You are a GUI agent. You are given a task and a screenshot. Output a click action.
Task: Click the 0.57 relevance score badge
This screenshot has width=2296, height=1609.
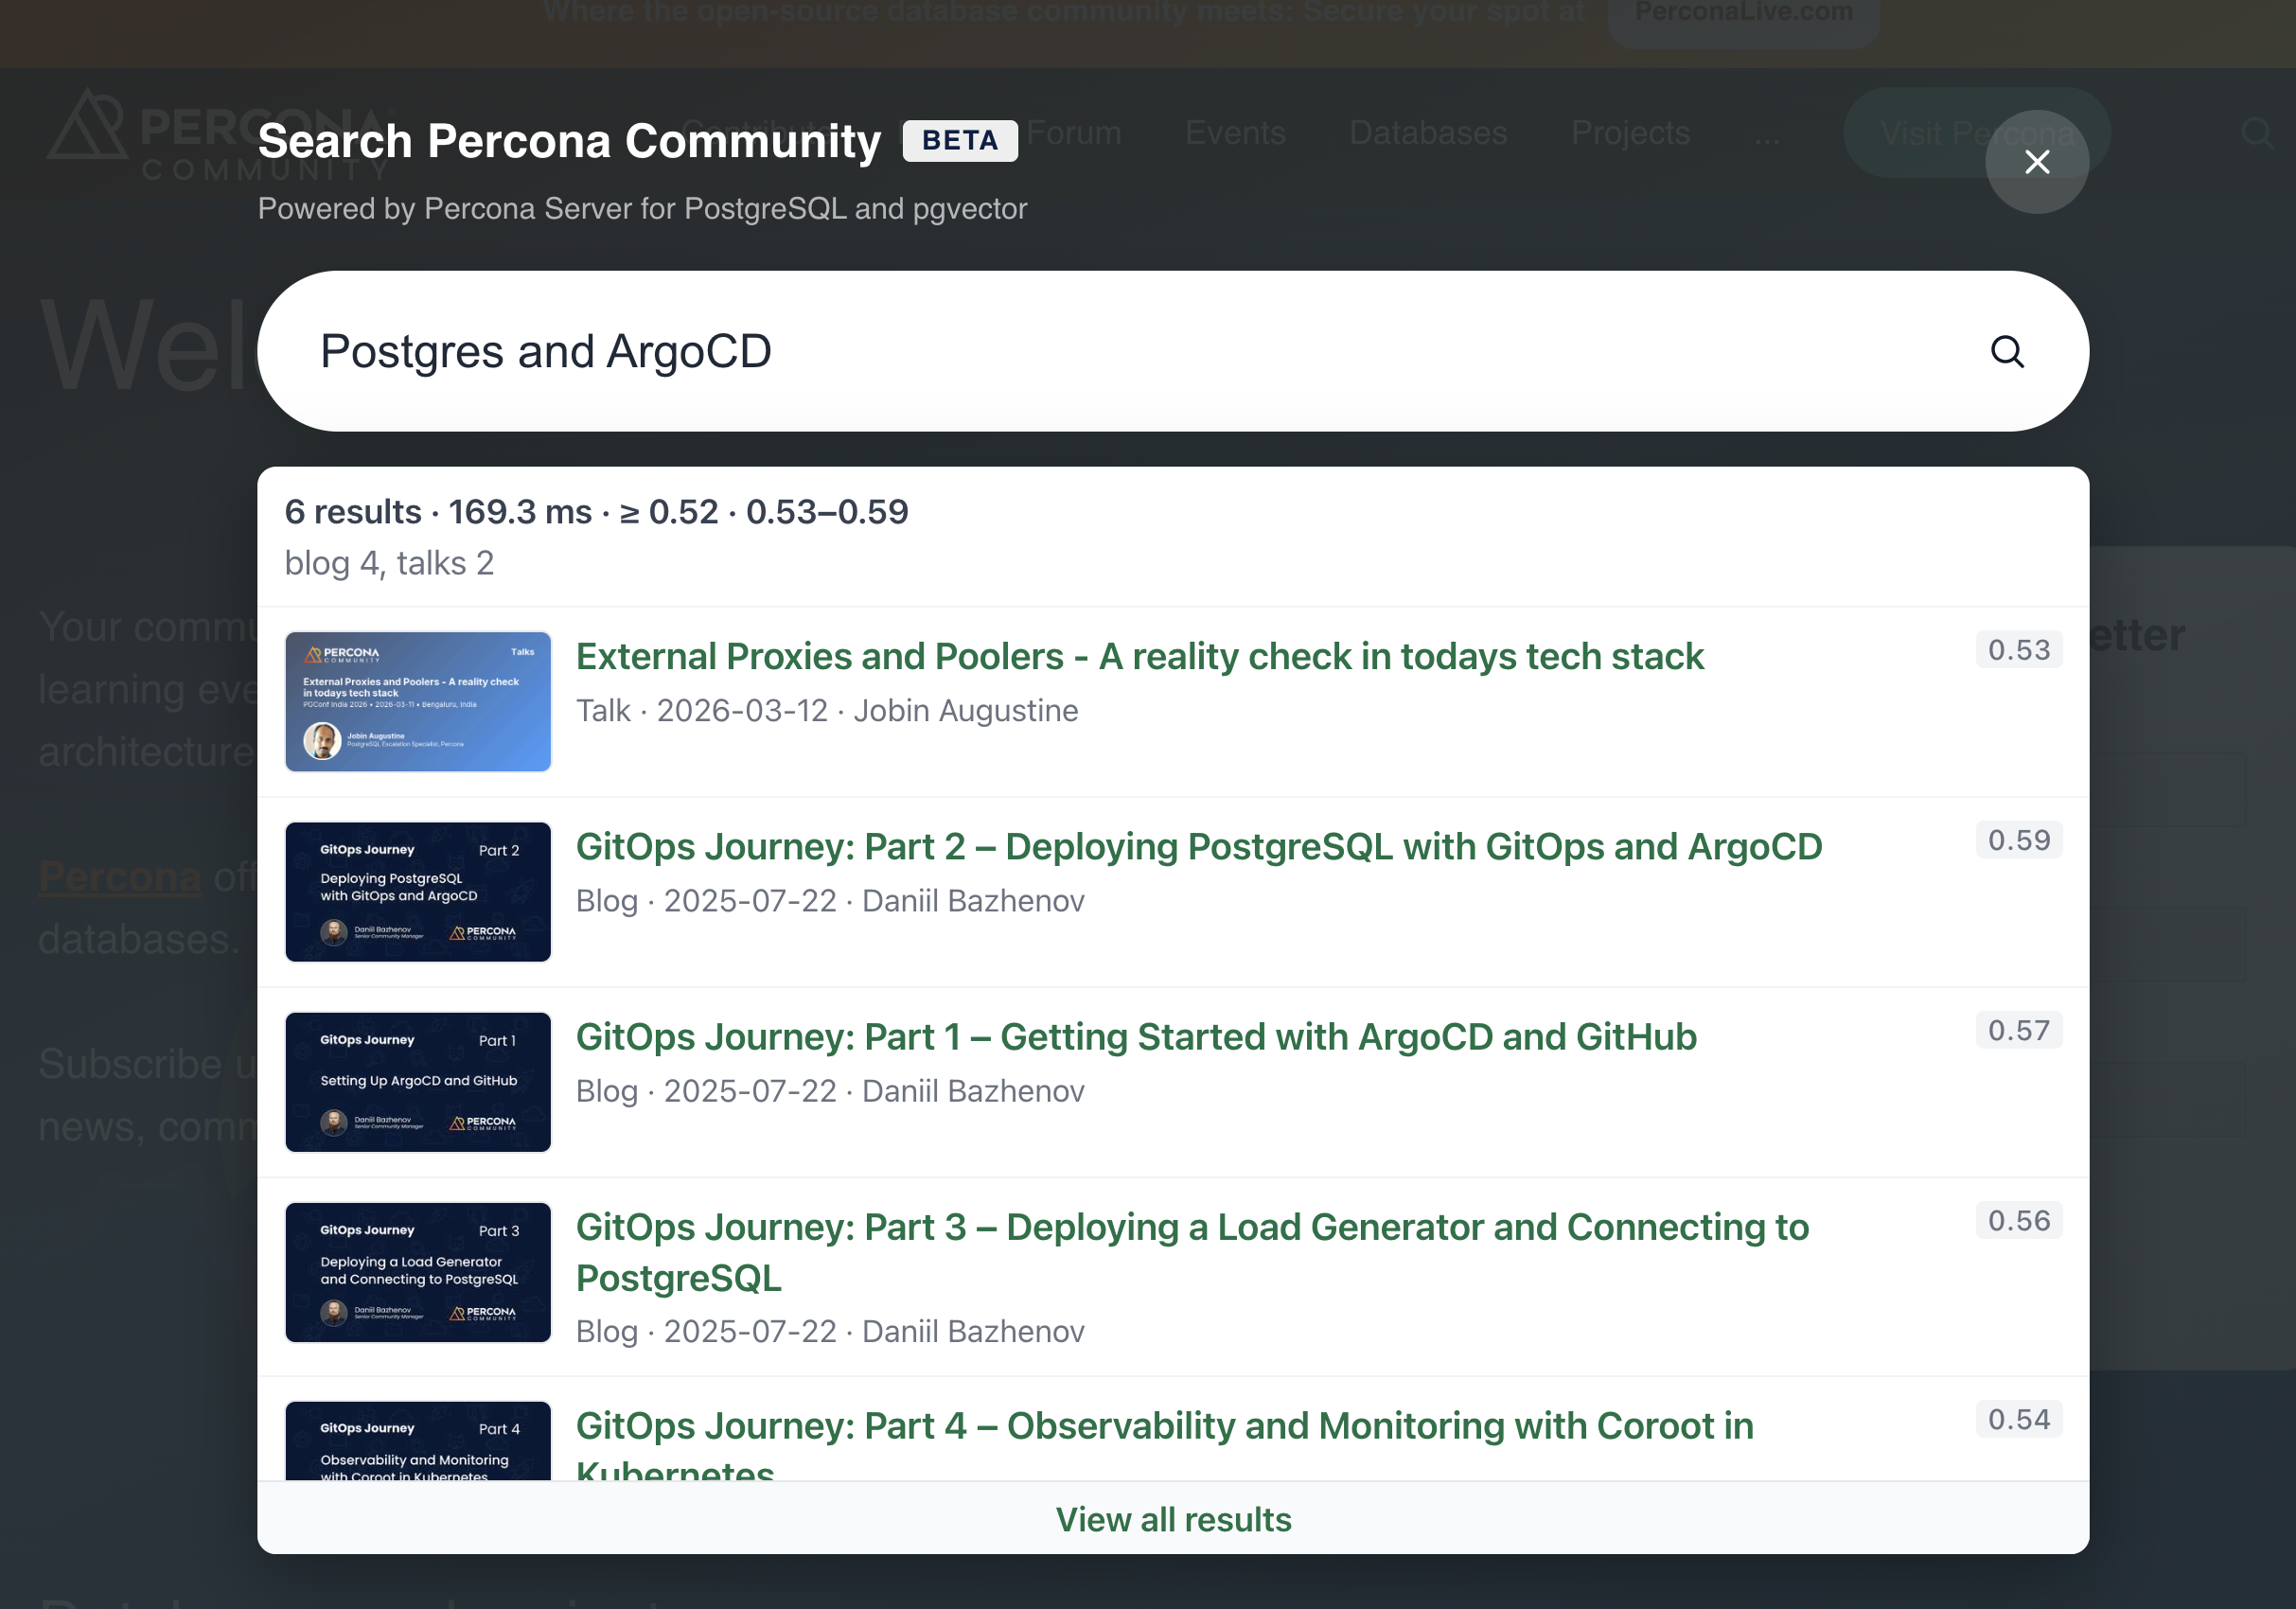tap(2018, 1030)
